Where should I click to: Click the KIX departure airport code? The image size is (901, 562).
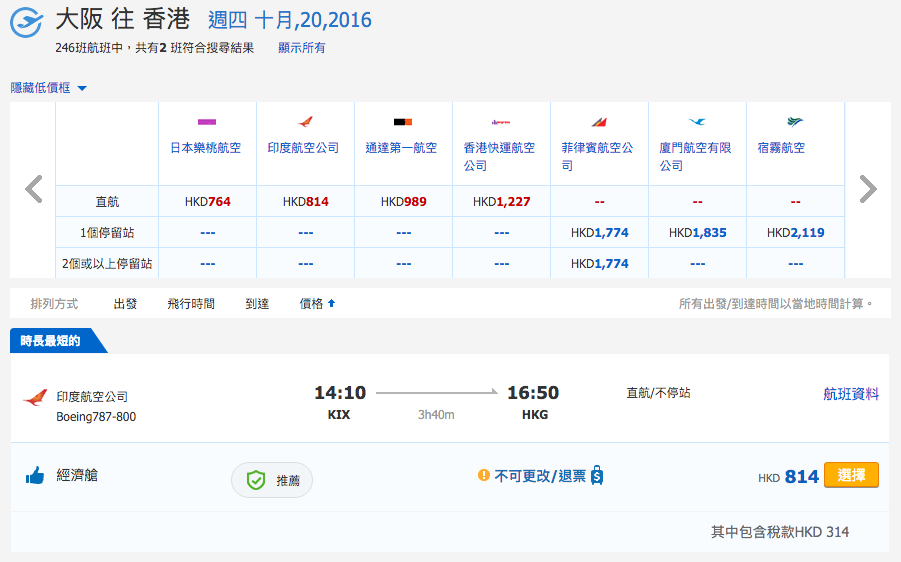[339, 415]
